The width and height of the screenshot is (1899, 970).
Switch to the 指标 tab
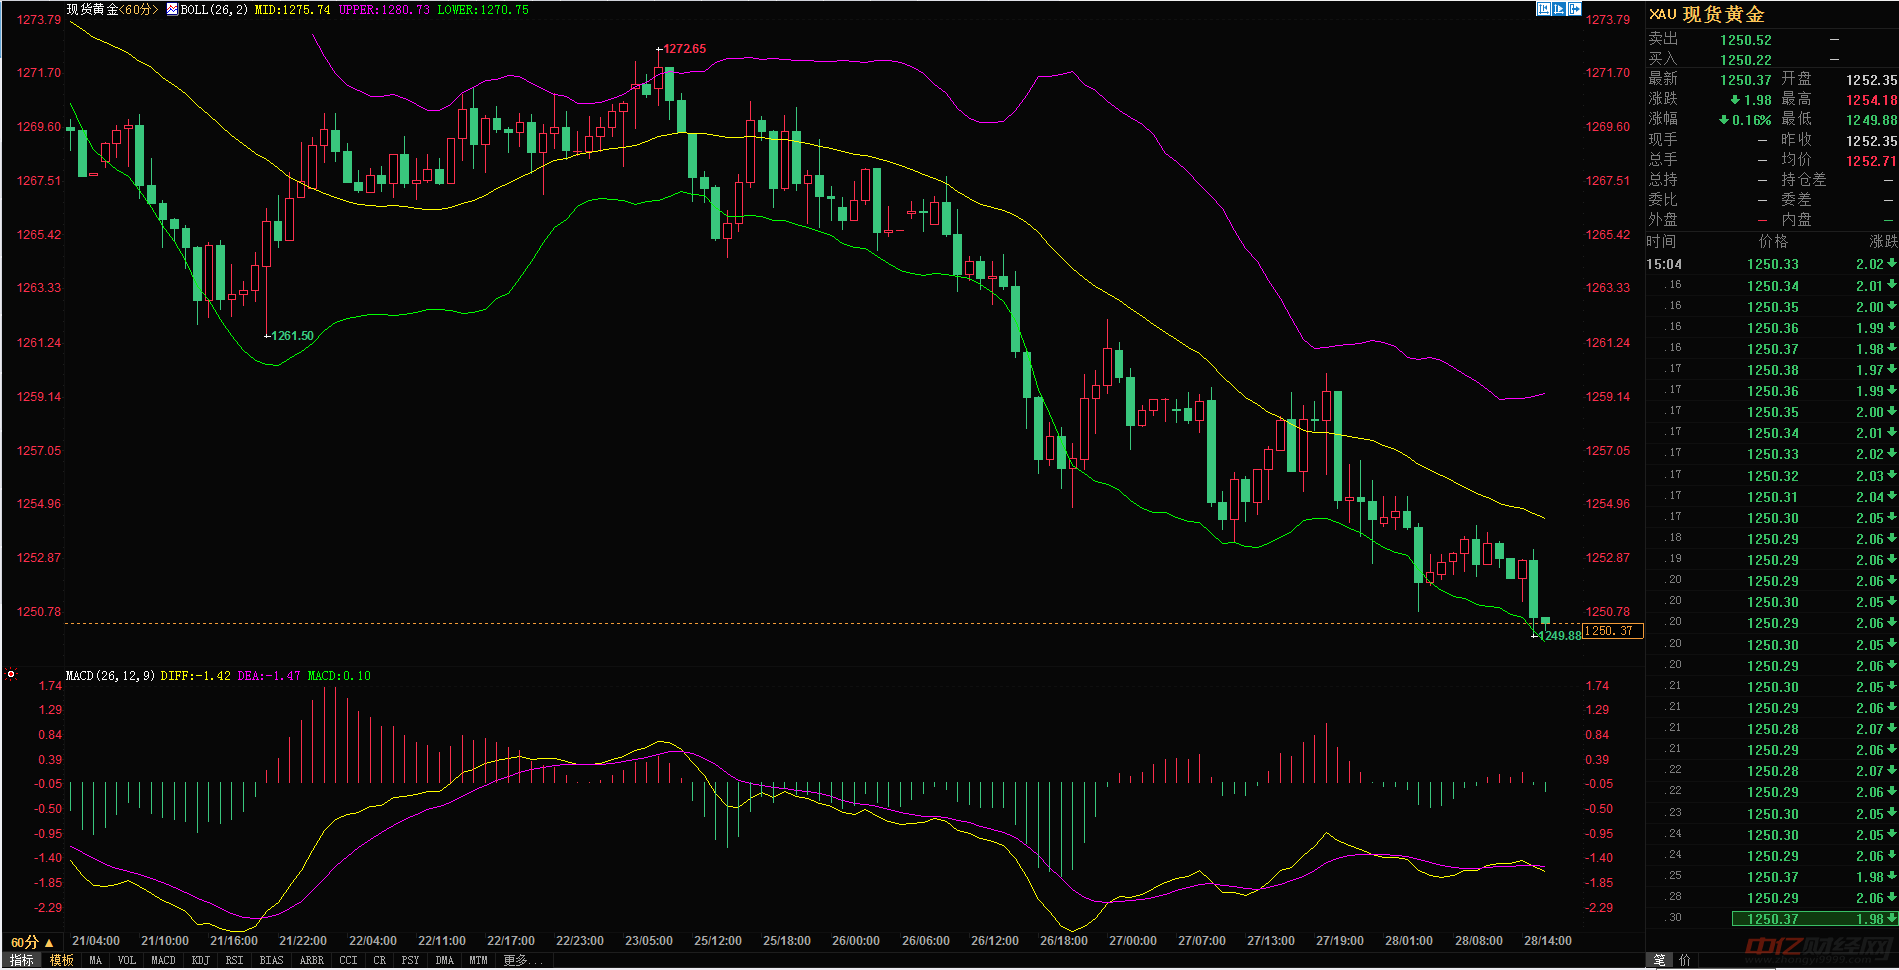pyautogui.click(x=22, y=960)
